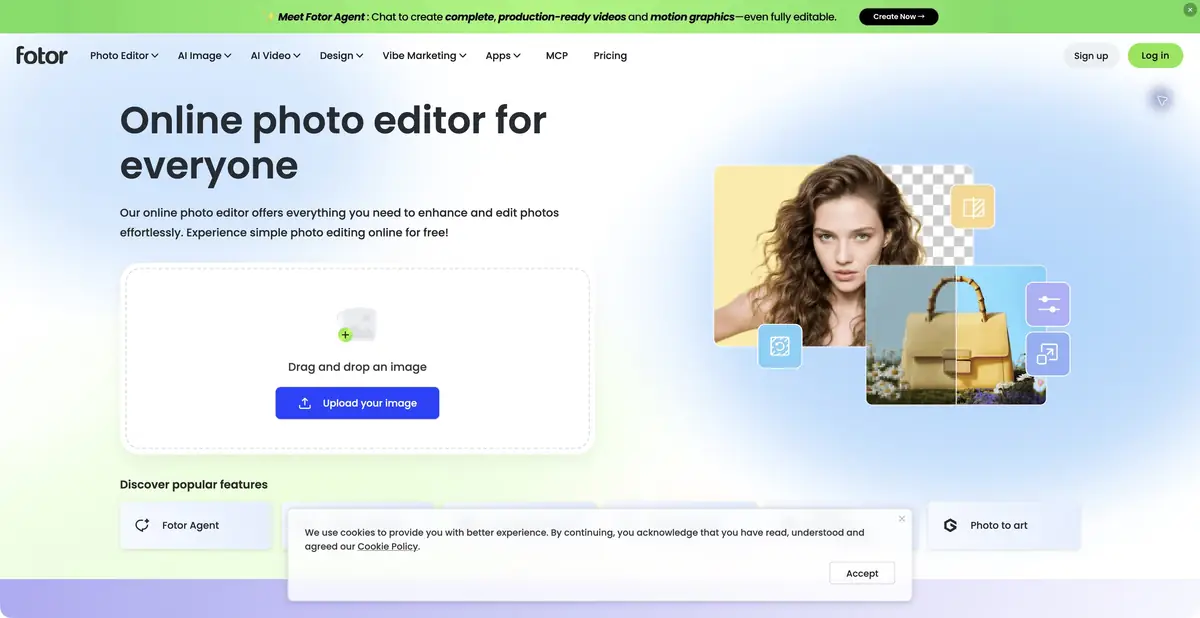Open the Apps dropdown
The width and height of the screenshot is (1200, 618).
[503, 56]
